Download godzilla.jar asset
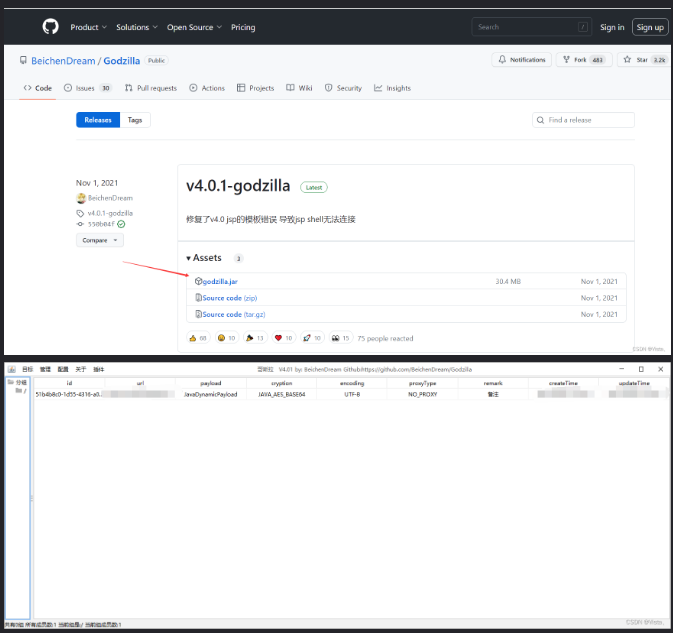 click(x=220, y=282)
